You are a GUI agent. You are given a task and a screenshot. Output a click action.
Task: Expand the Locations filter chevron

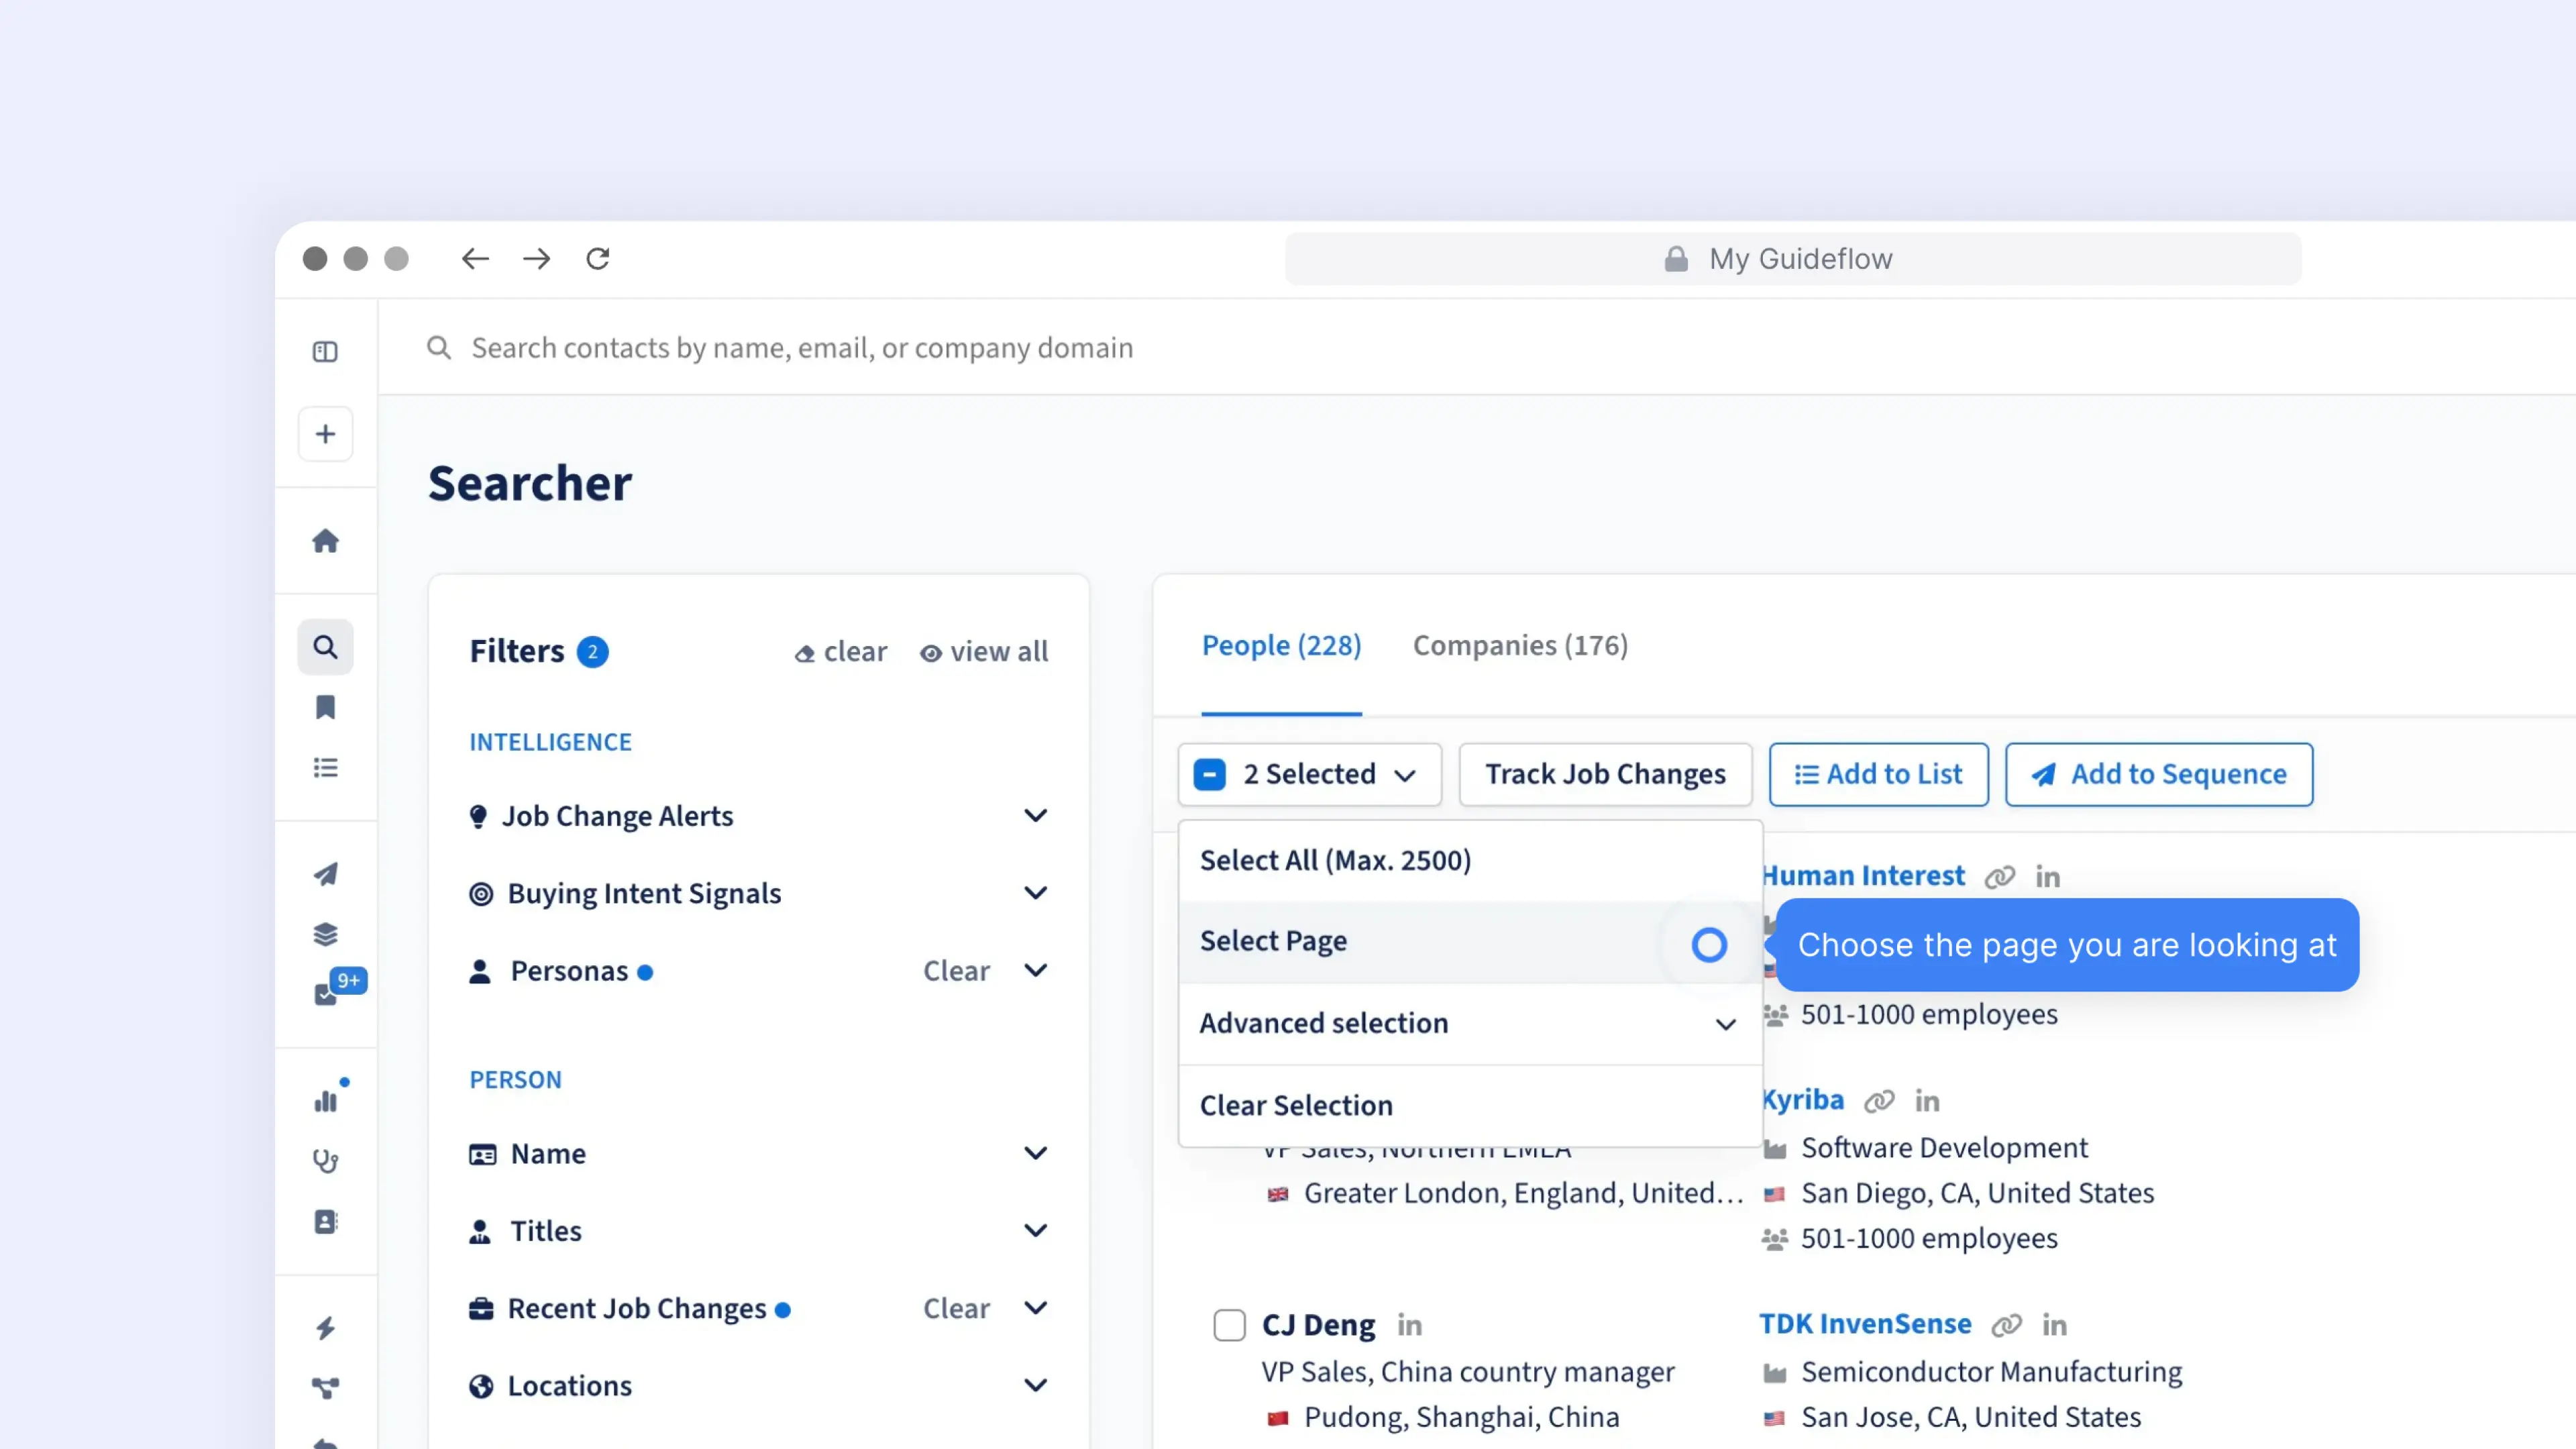coord(1035,1385)
